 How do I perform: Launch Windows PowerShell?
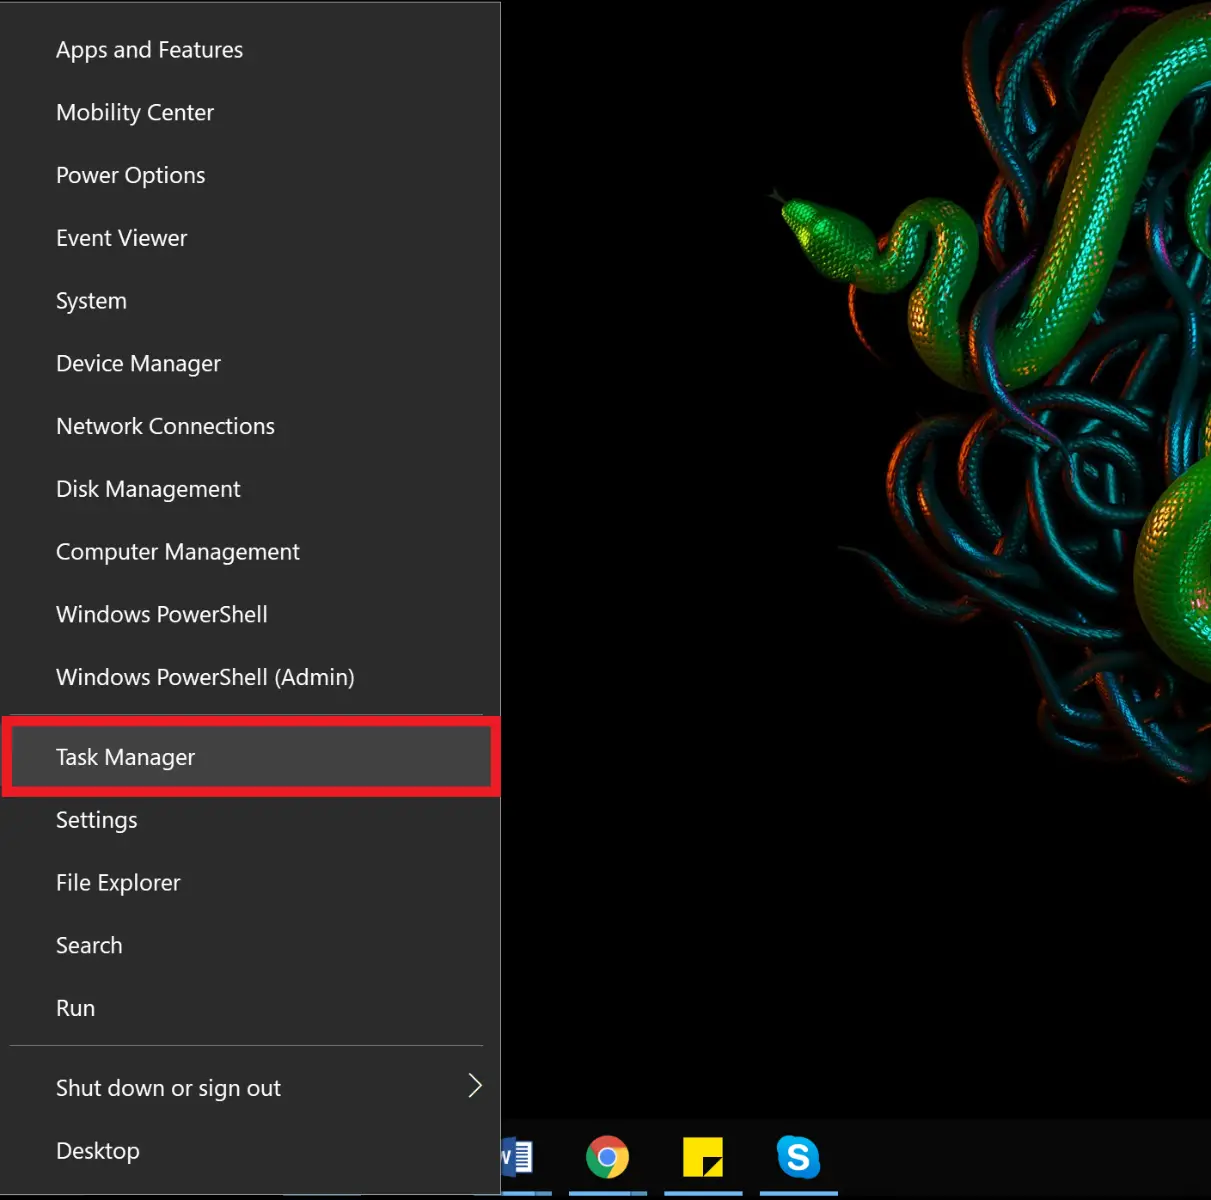tap(161, 614)
